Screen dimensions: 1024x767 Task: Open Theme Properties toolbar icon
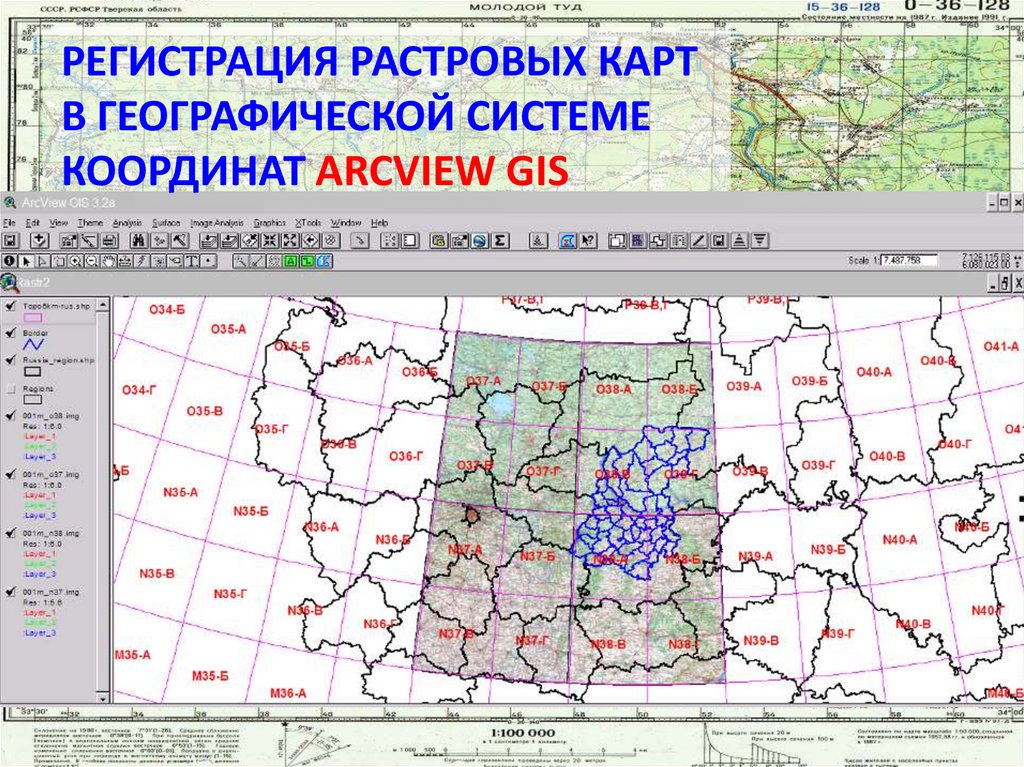pyautogui.click(x=69, y=240)
